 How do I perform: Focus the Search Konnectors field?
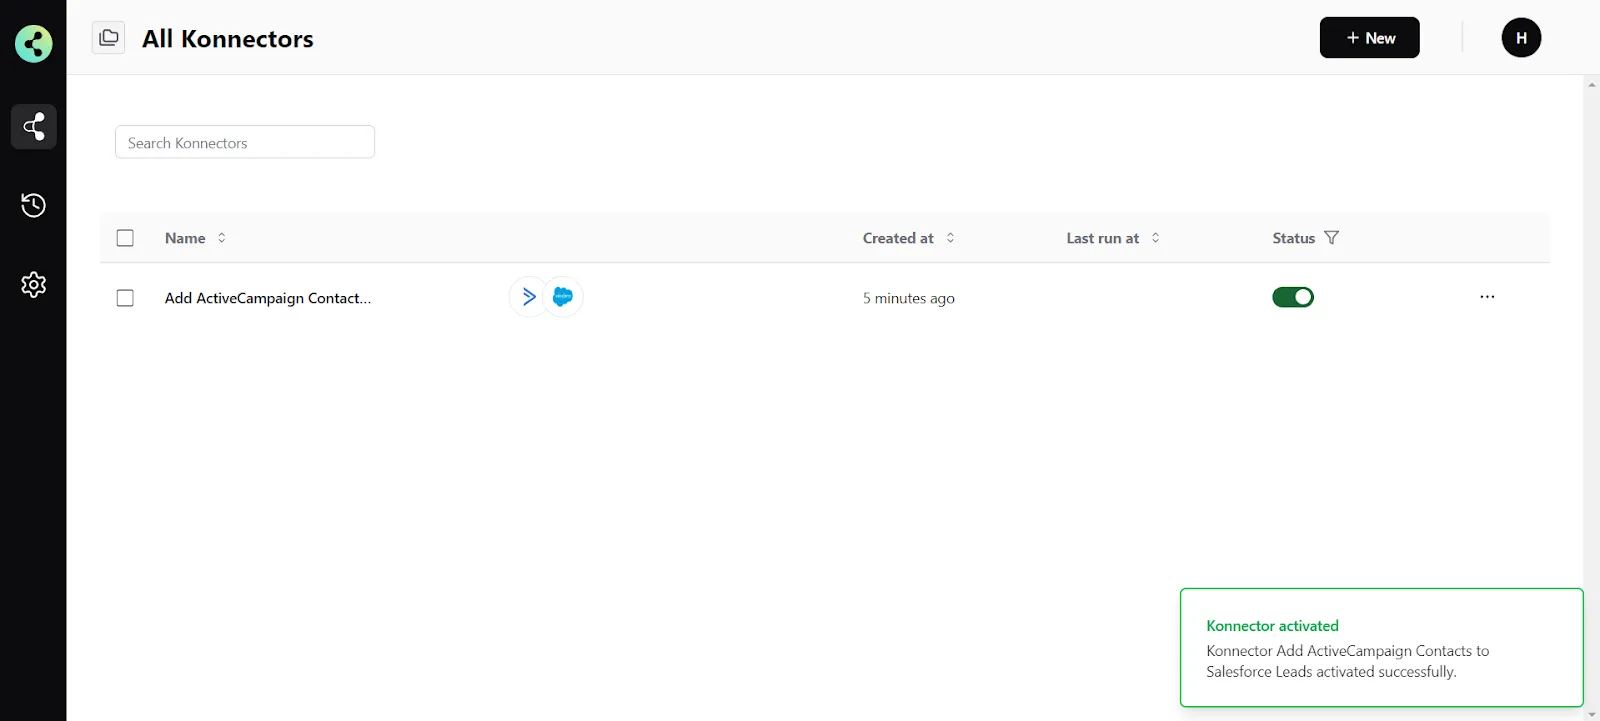pyautogui.click(x=245, y=142)
